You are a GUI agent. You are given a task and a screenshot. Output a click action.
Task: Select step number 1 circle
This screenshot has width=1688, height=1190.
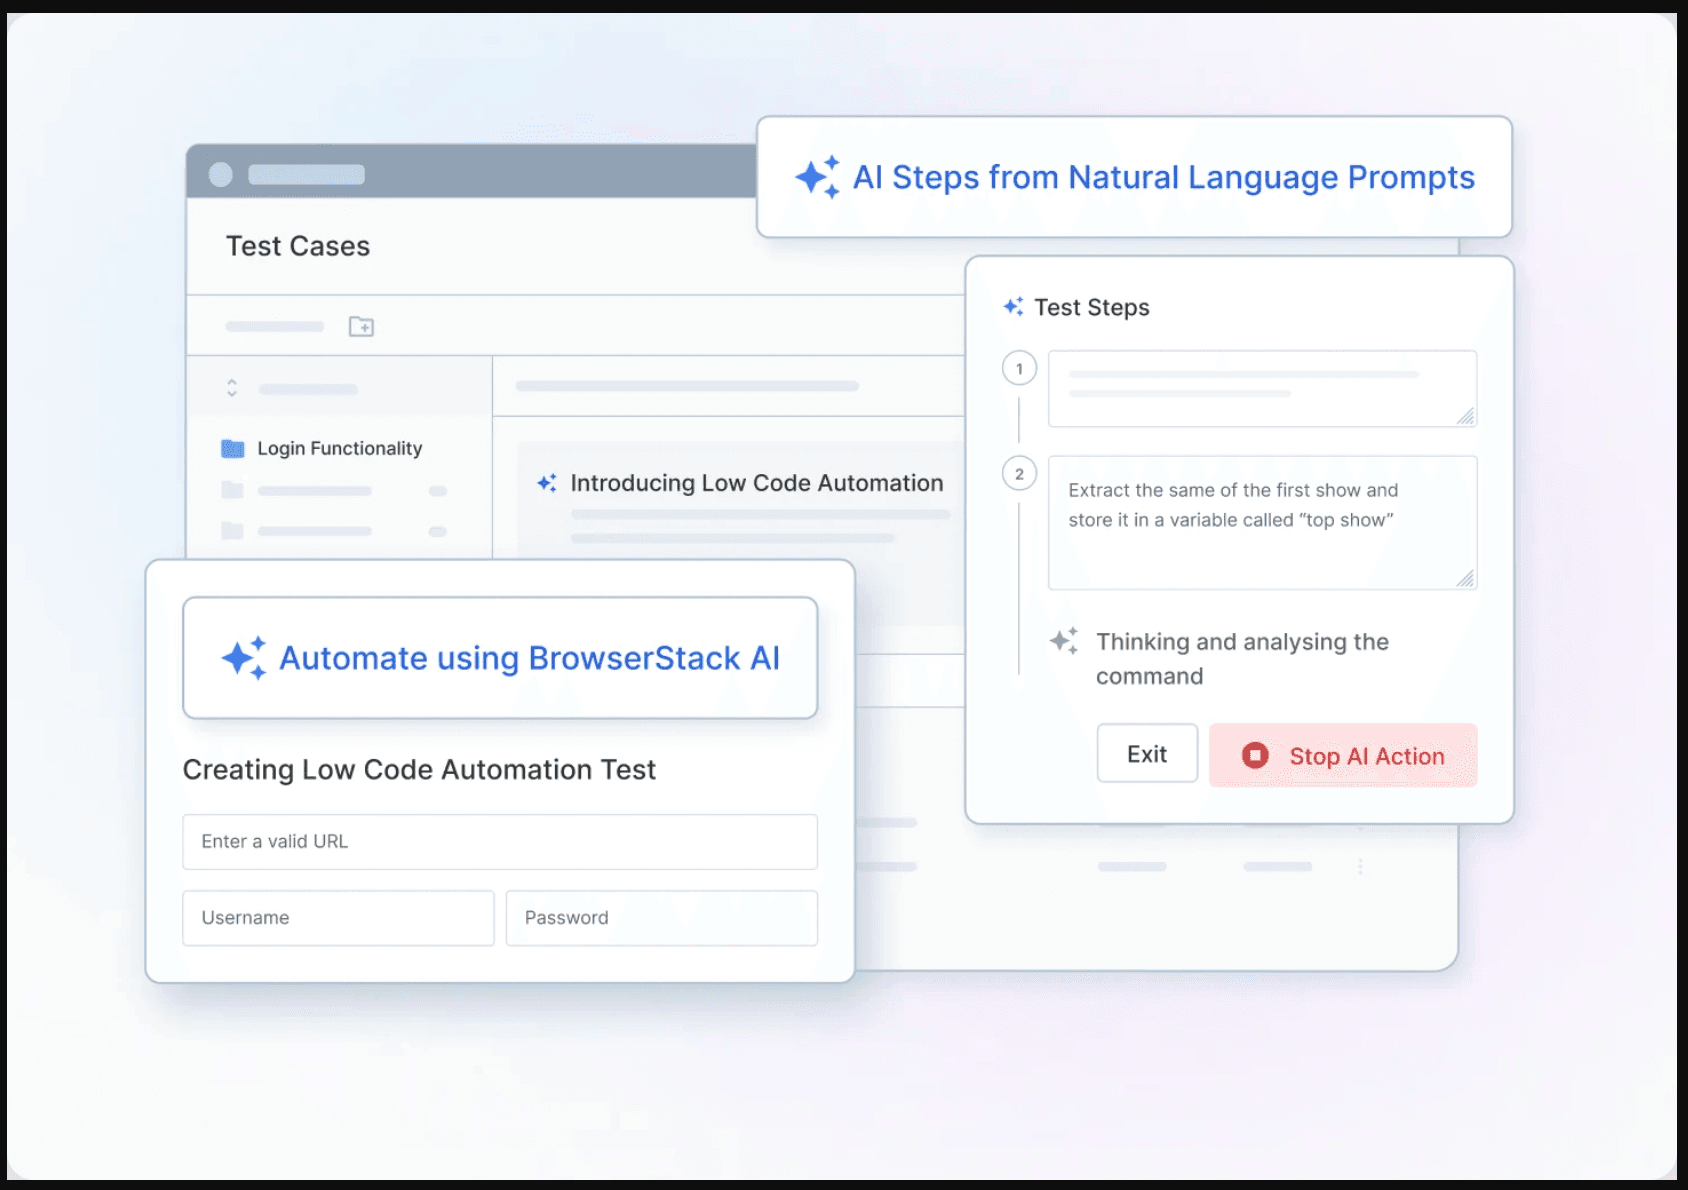coord(1019,369)
